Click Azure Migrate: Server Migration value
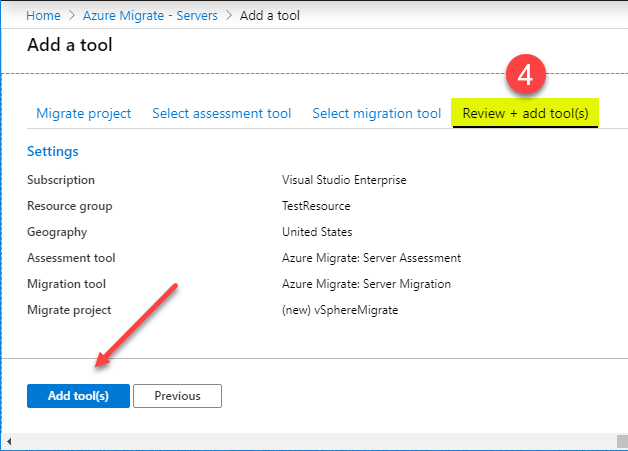Image resolution: width=628 pixels, height=451 pixels. [366, 284]
